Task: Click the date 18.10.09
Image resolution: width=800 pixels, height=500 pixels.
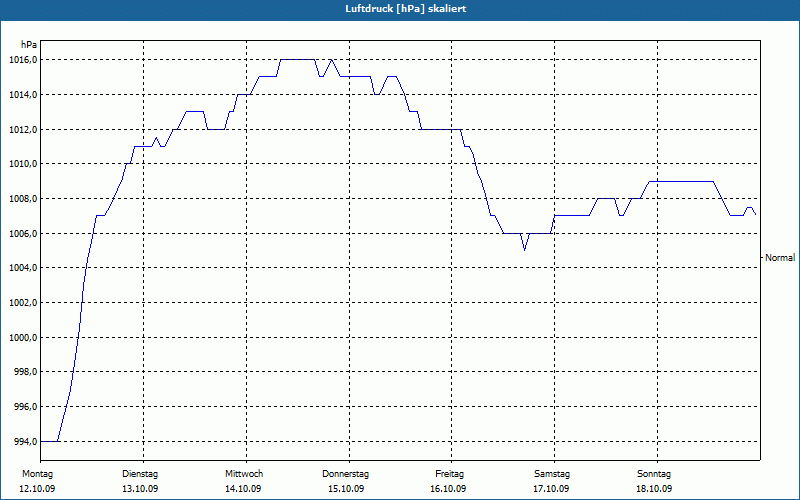Action: click(x=654, y=489)
